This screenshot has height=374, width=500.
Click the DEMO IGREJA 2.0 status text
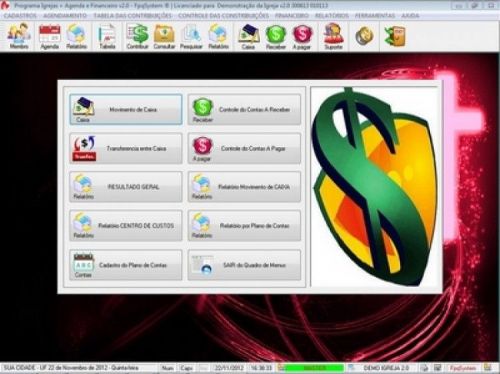(386, 368)
